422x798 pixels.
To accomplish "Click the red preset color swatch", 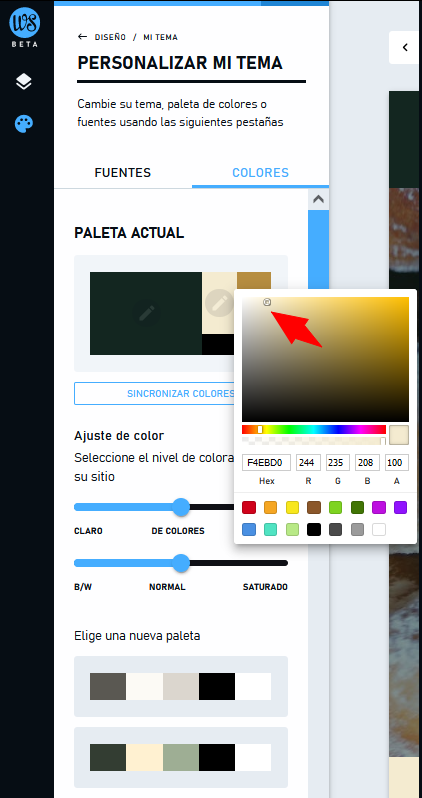I will pos(249,507).
